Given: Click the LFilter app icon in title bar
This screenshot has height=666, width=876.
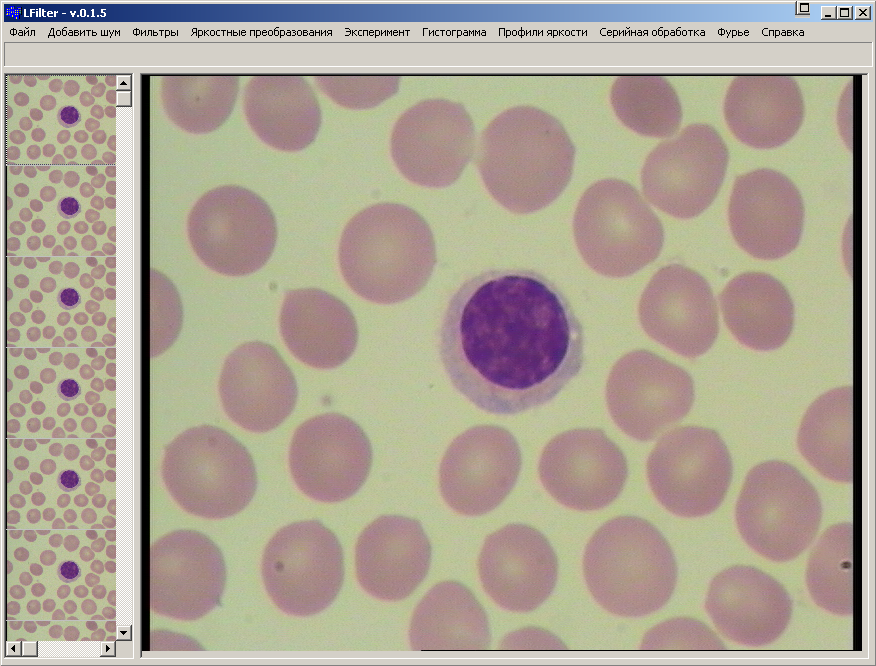Looking at the screenshot, I should [x=12, y=12].
